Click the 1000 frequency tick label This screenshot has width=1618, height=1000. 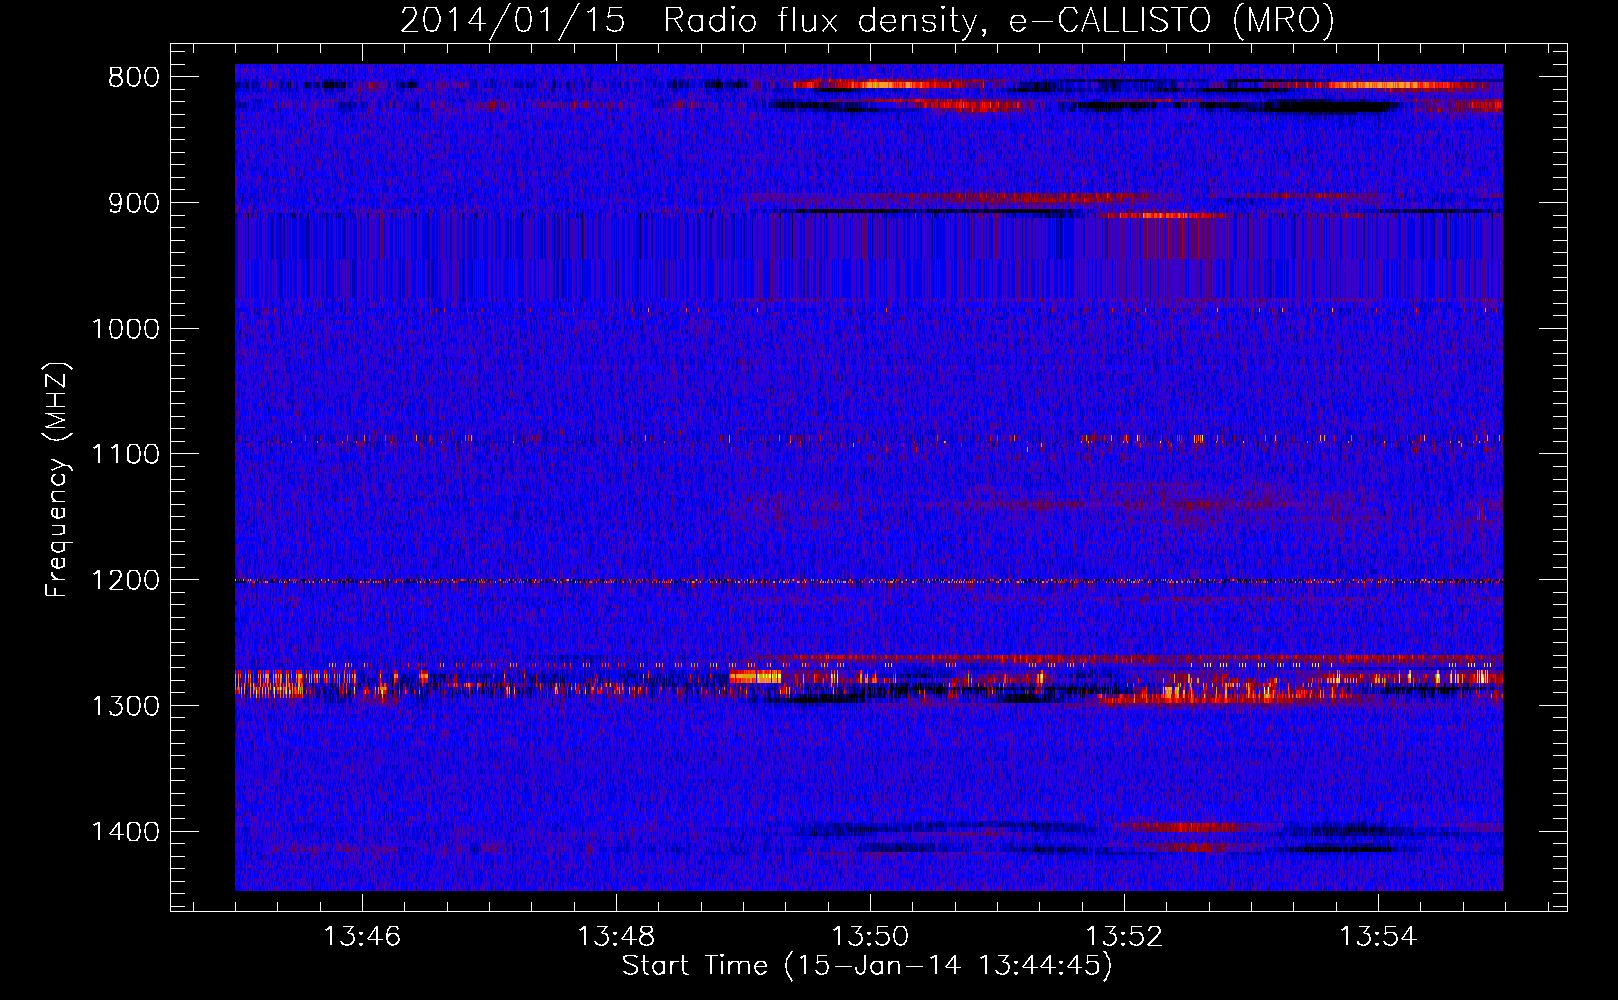pyautogui.click(x=125, y=330)
